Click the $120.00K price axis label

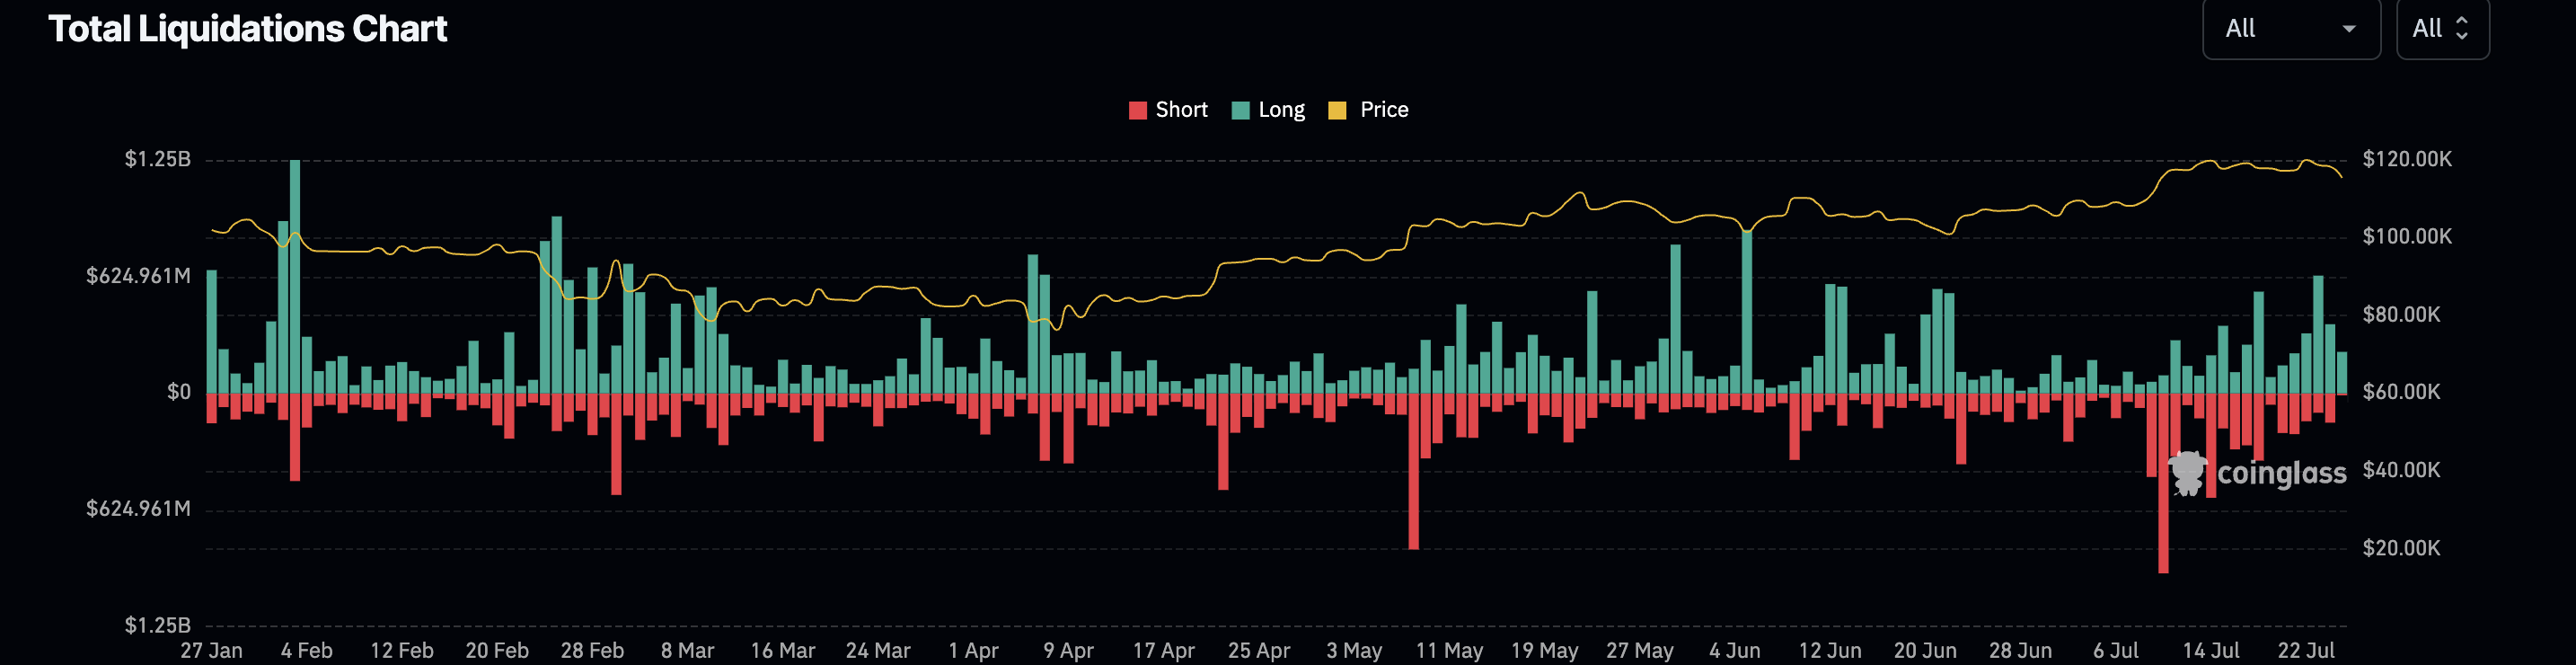pyautogui.click(x=2406, y=159)
